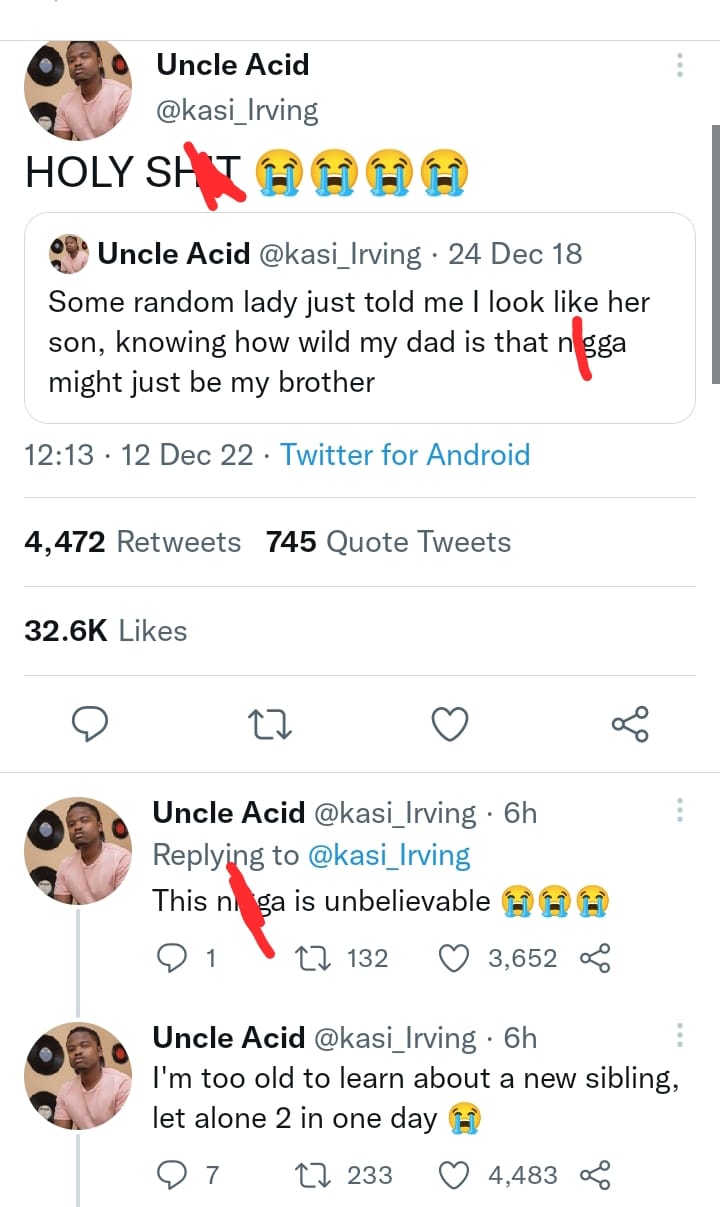The image size is (720, 1207).
Task: Retweet the main tweet
Action: coord(270,724)
